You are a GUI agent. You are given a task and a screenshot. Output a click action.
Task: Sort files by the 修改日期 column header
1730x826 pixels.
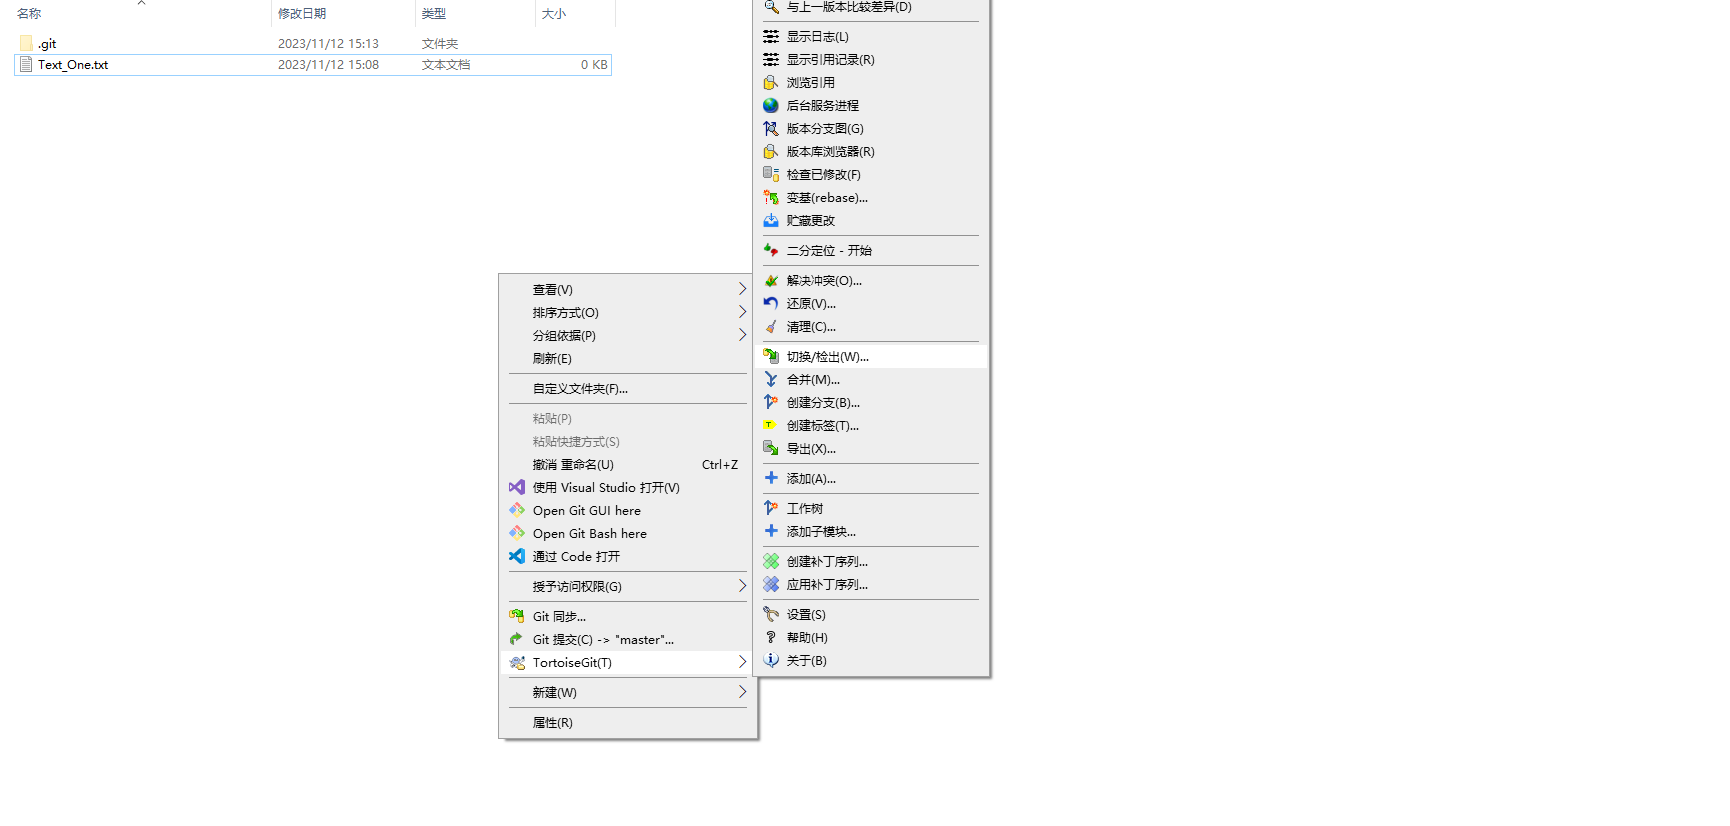302,13
